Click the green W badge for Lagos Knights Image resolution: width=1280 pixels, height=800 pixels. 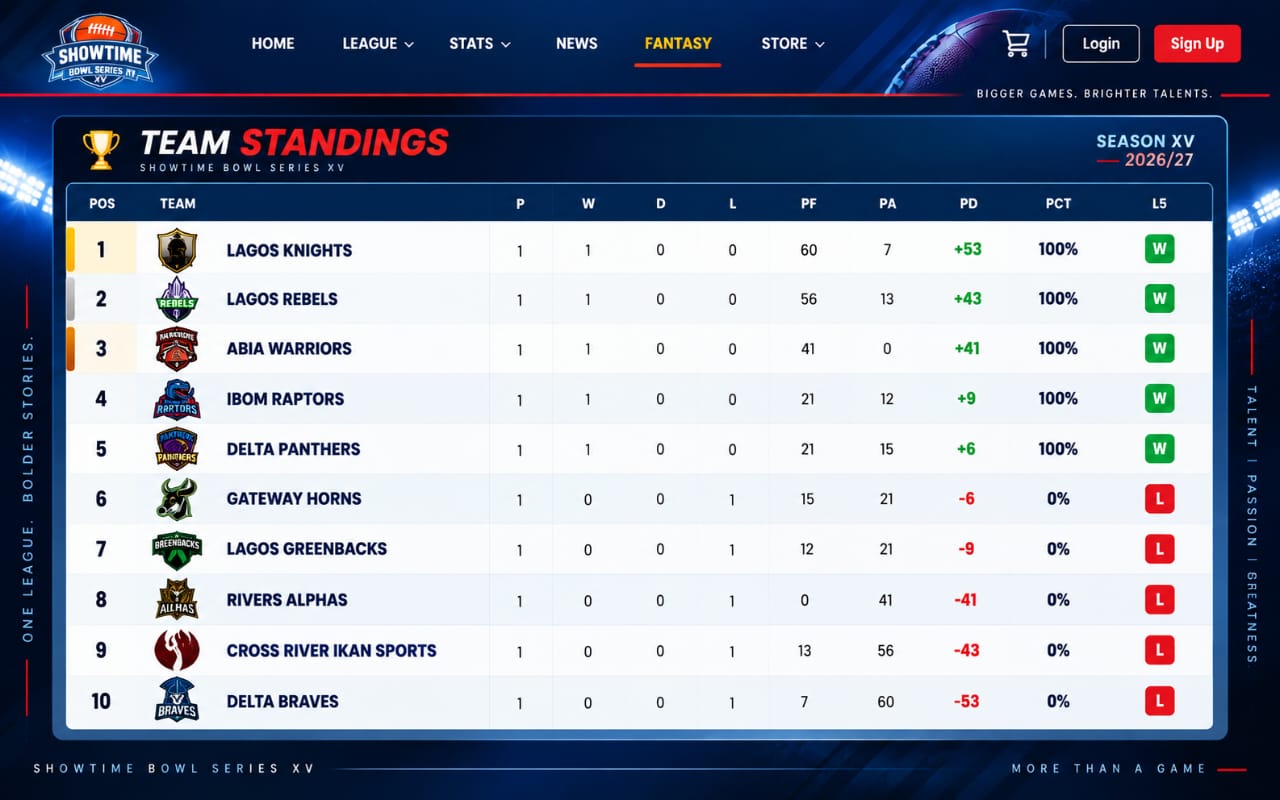tap(1159, 249)
